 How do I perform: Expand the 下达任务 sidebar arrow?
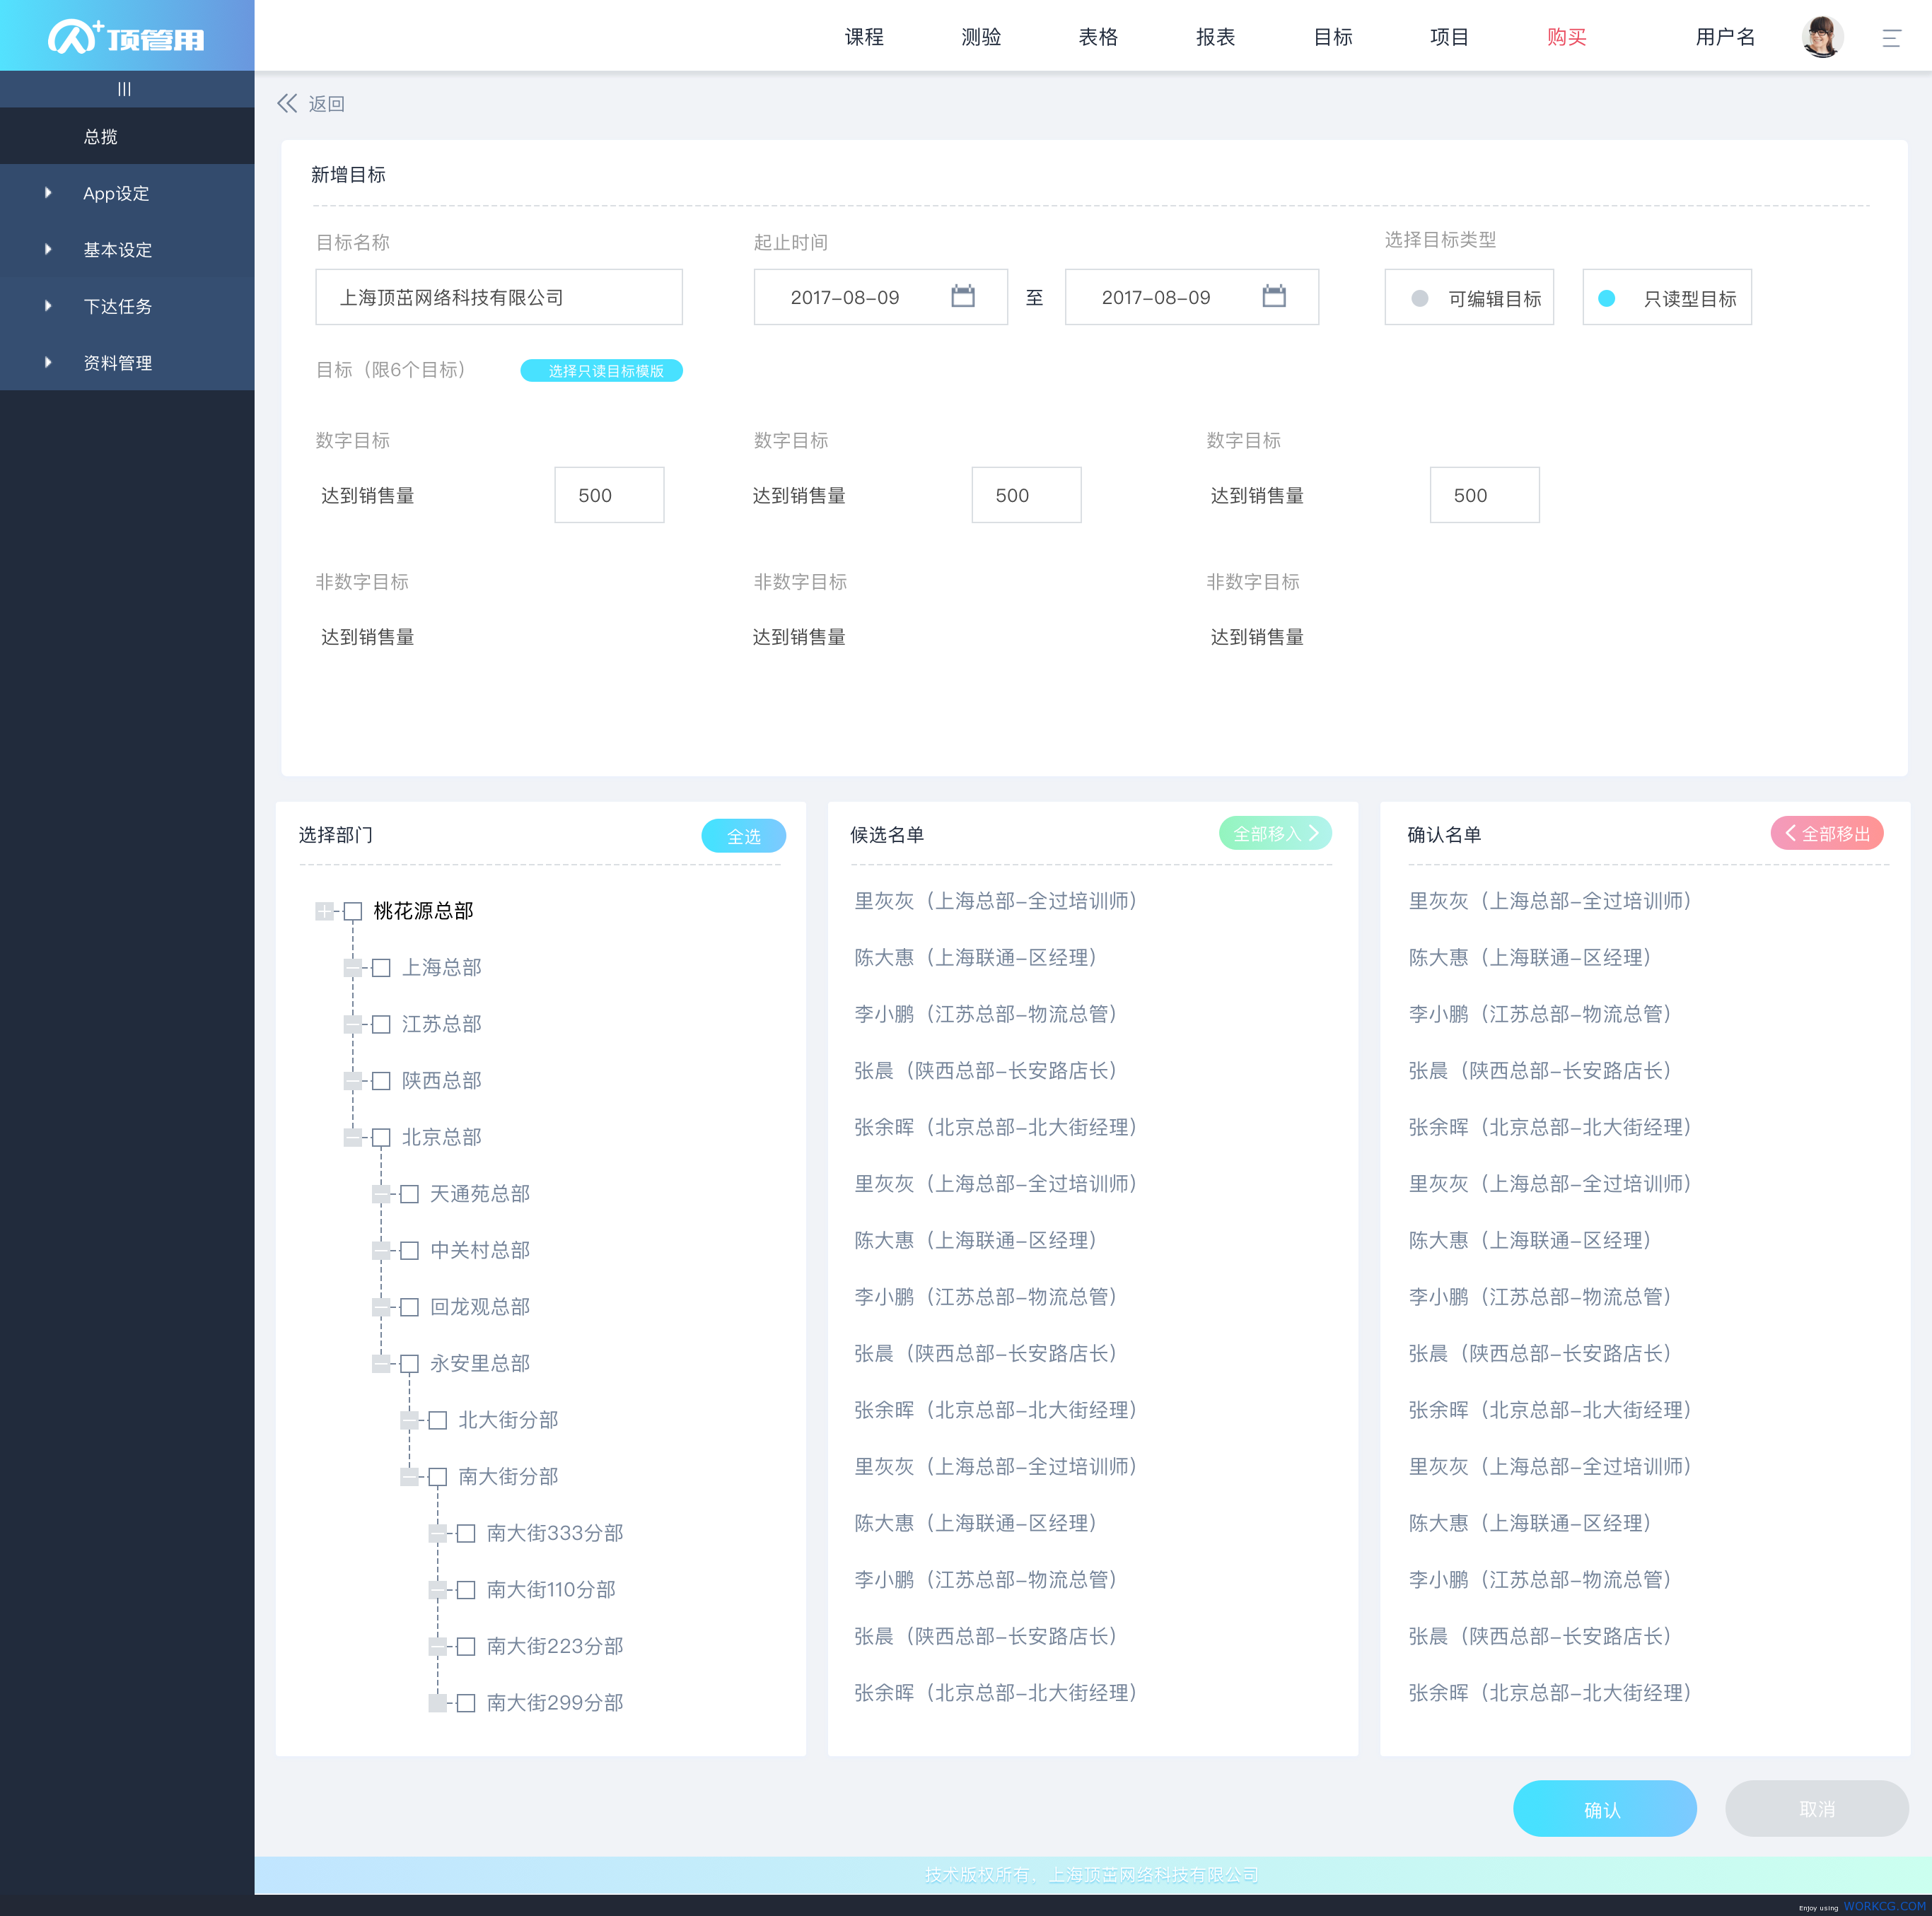click(x=48, y=306)
